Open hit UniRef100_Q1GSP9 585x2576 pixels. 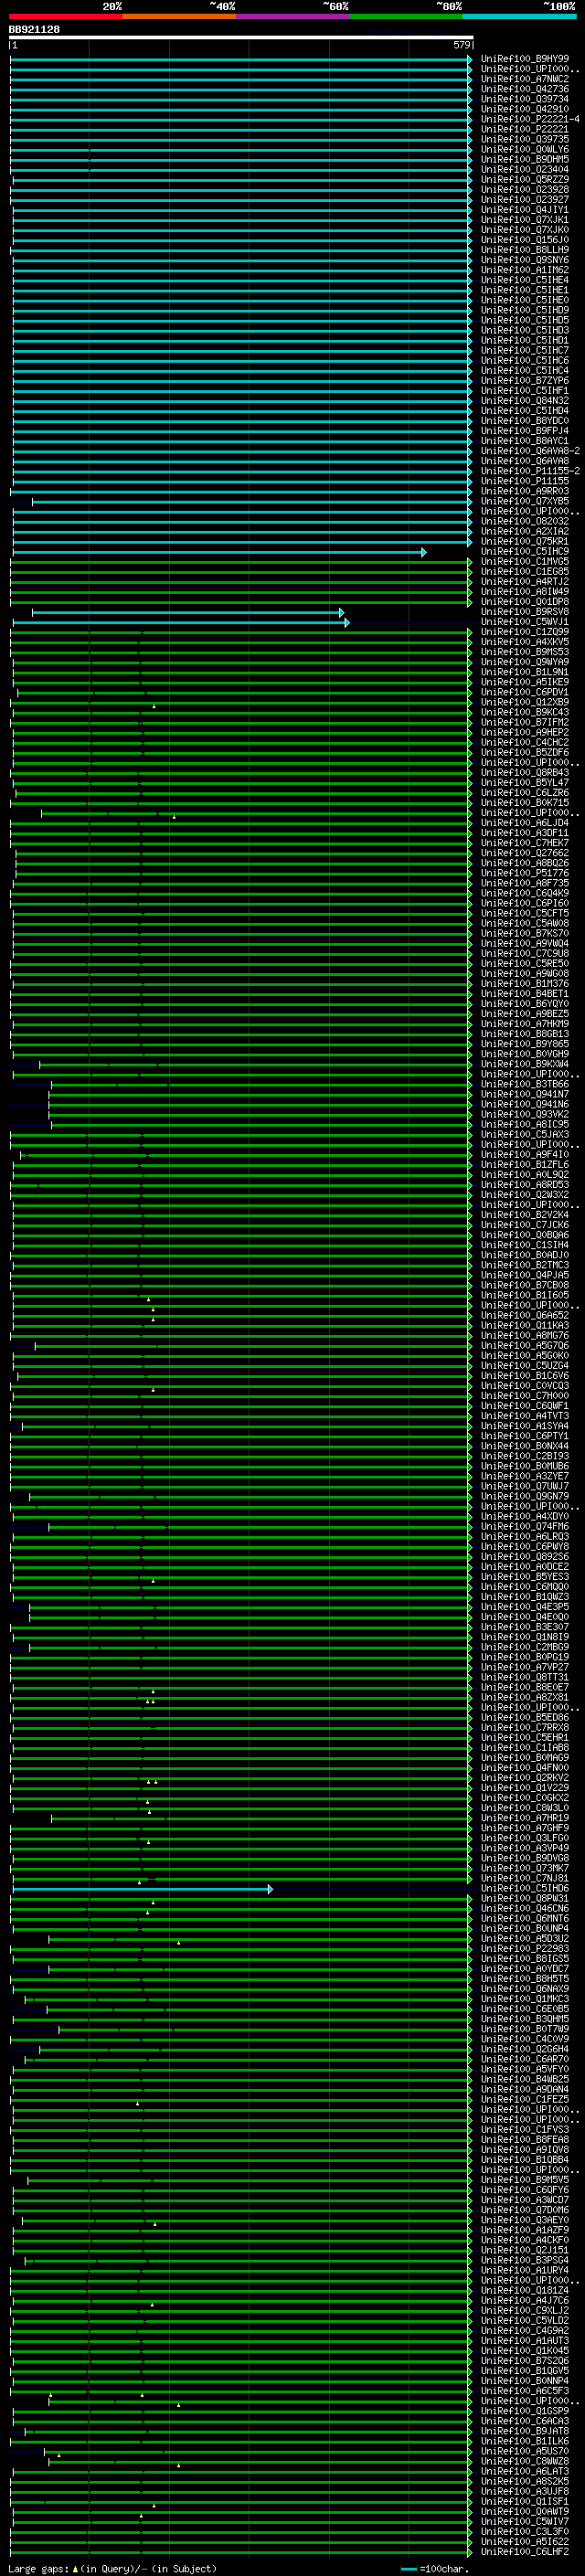525,2411
